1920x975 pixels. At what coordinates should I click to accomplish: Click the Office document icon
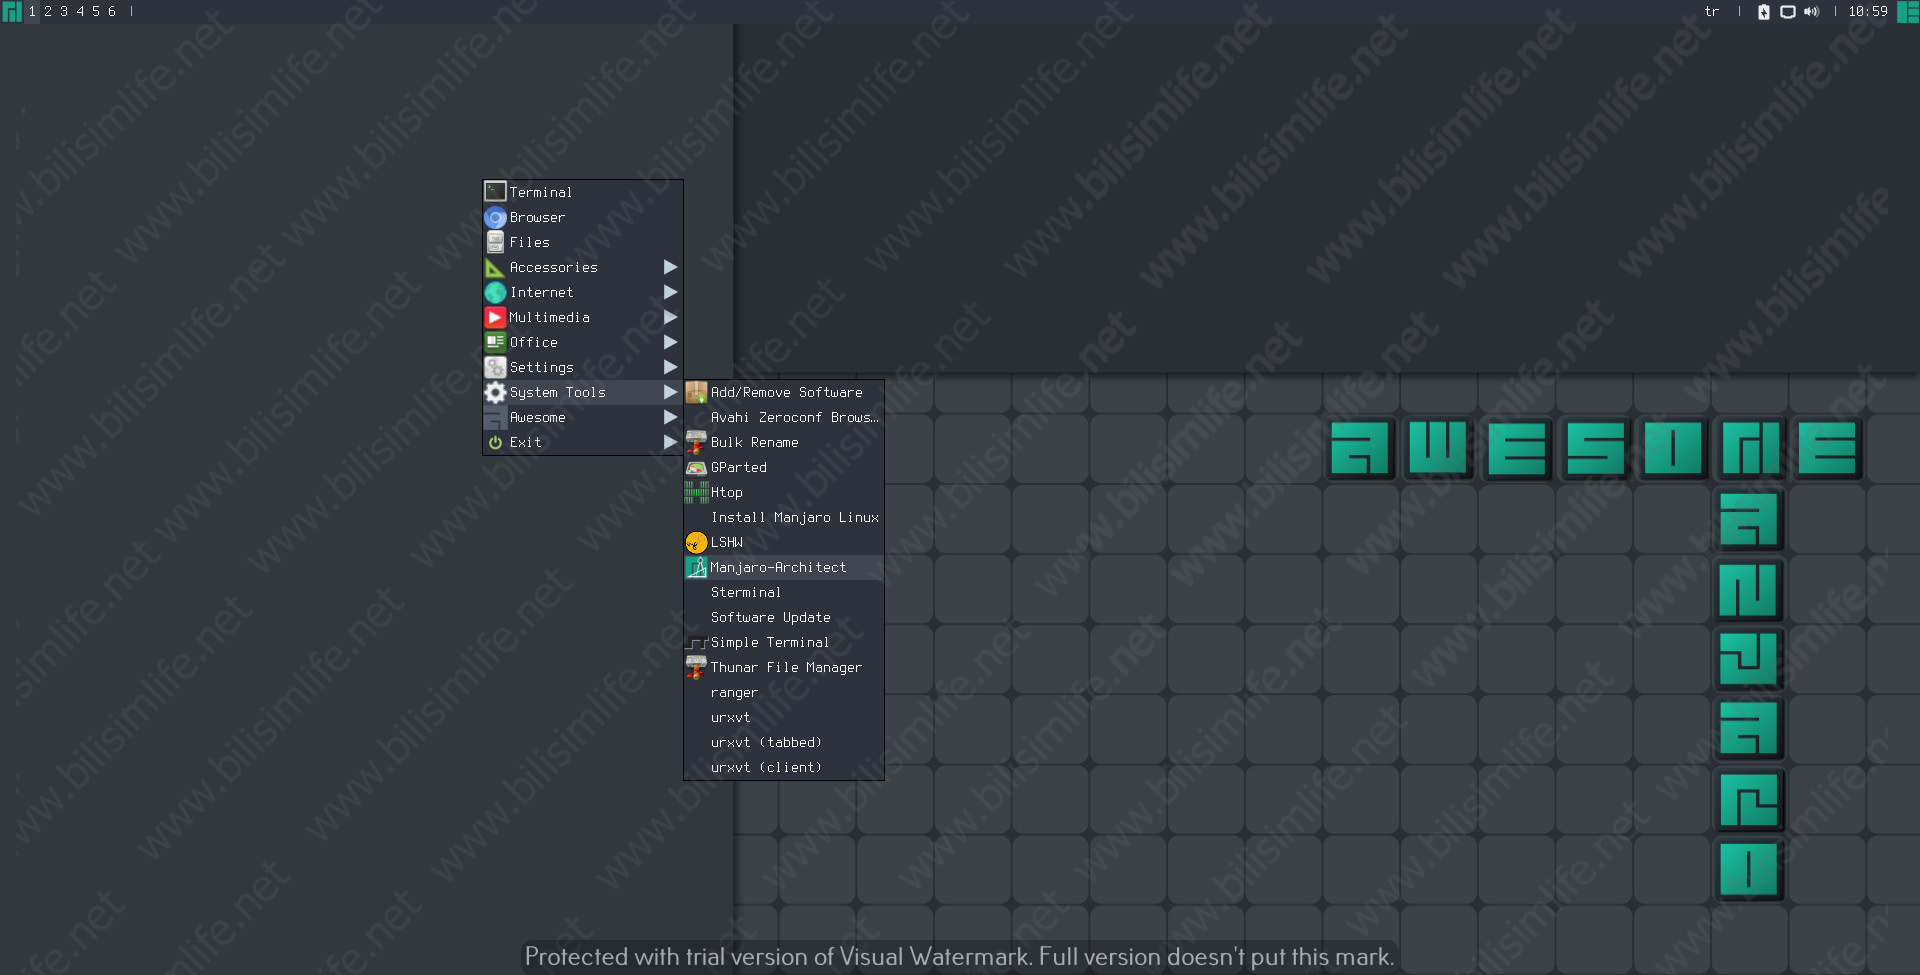(495, 342)
